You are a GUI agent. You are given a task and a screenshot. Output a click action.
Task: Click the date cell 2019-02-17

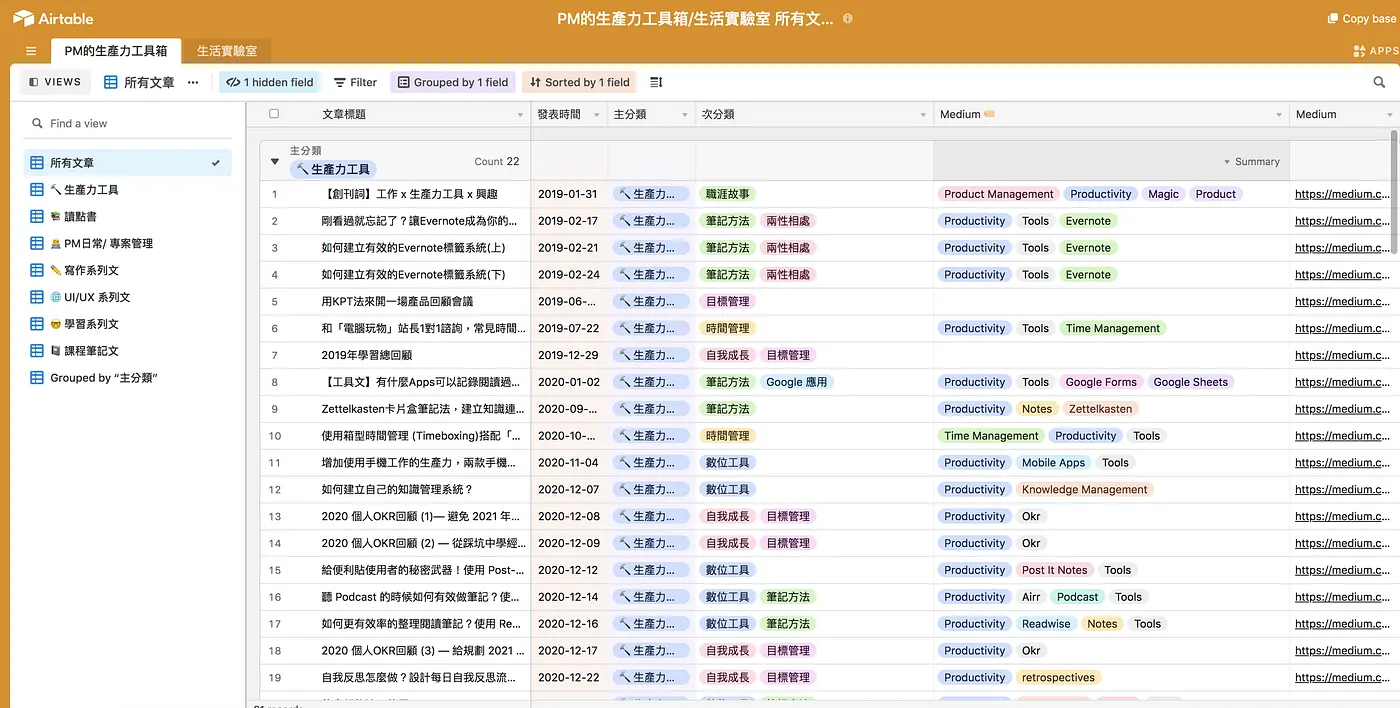(568, 221)
